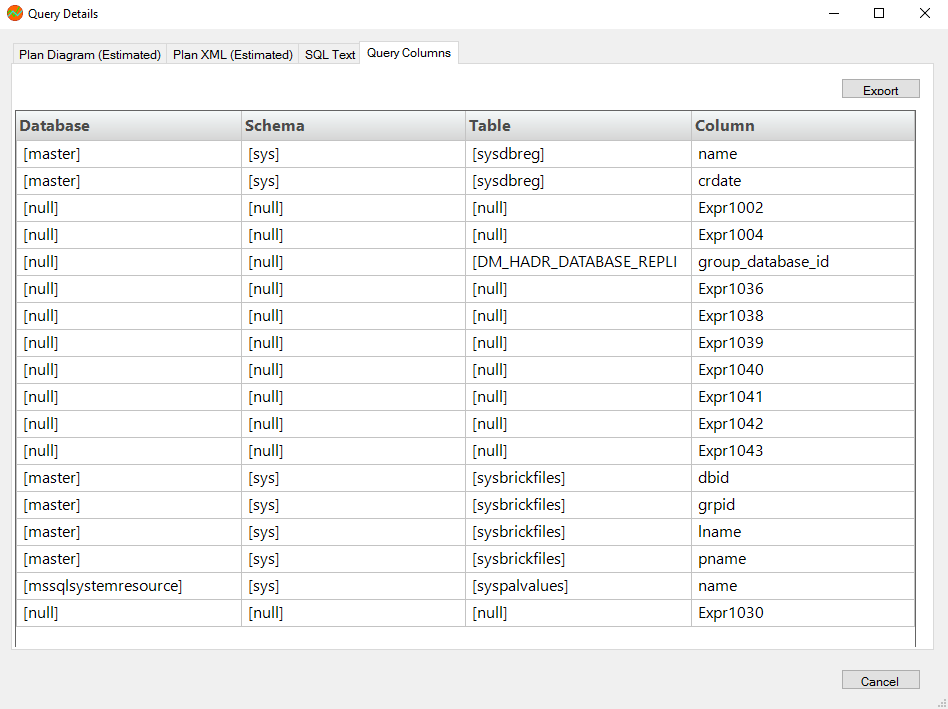Select the group_database_id cell
This screenshot has height=709, width=948.
[803, 262]
